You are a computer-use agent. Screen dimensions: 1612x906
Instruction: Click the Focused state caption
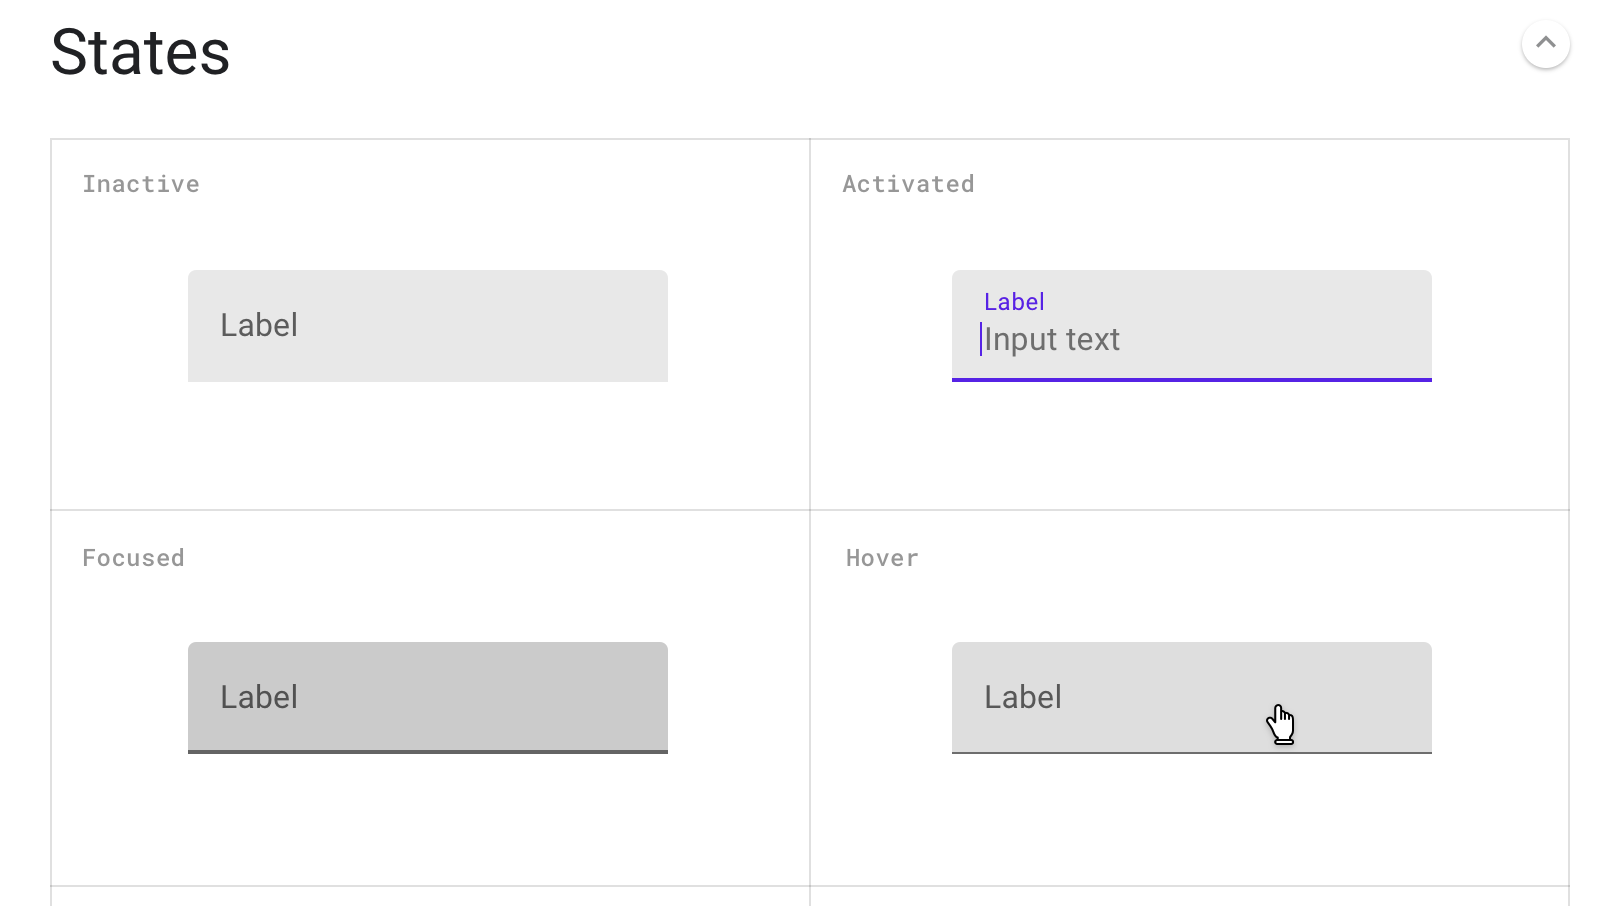[133, 558]
